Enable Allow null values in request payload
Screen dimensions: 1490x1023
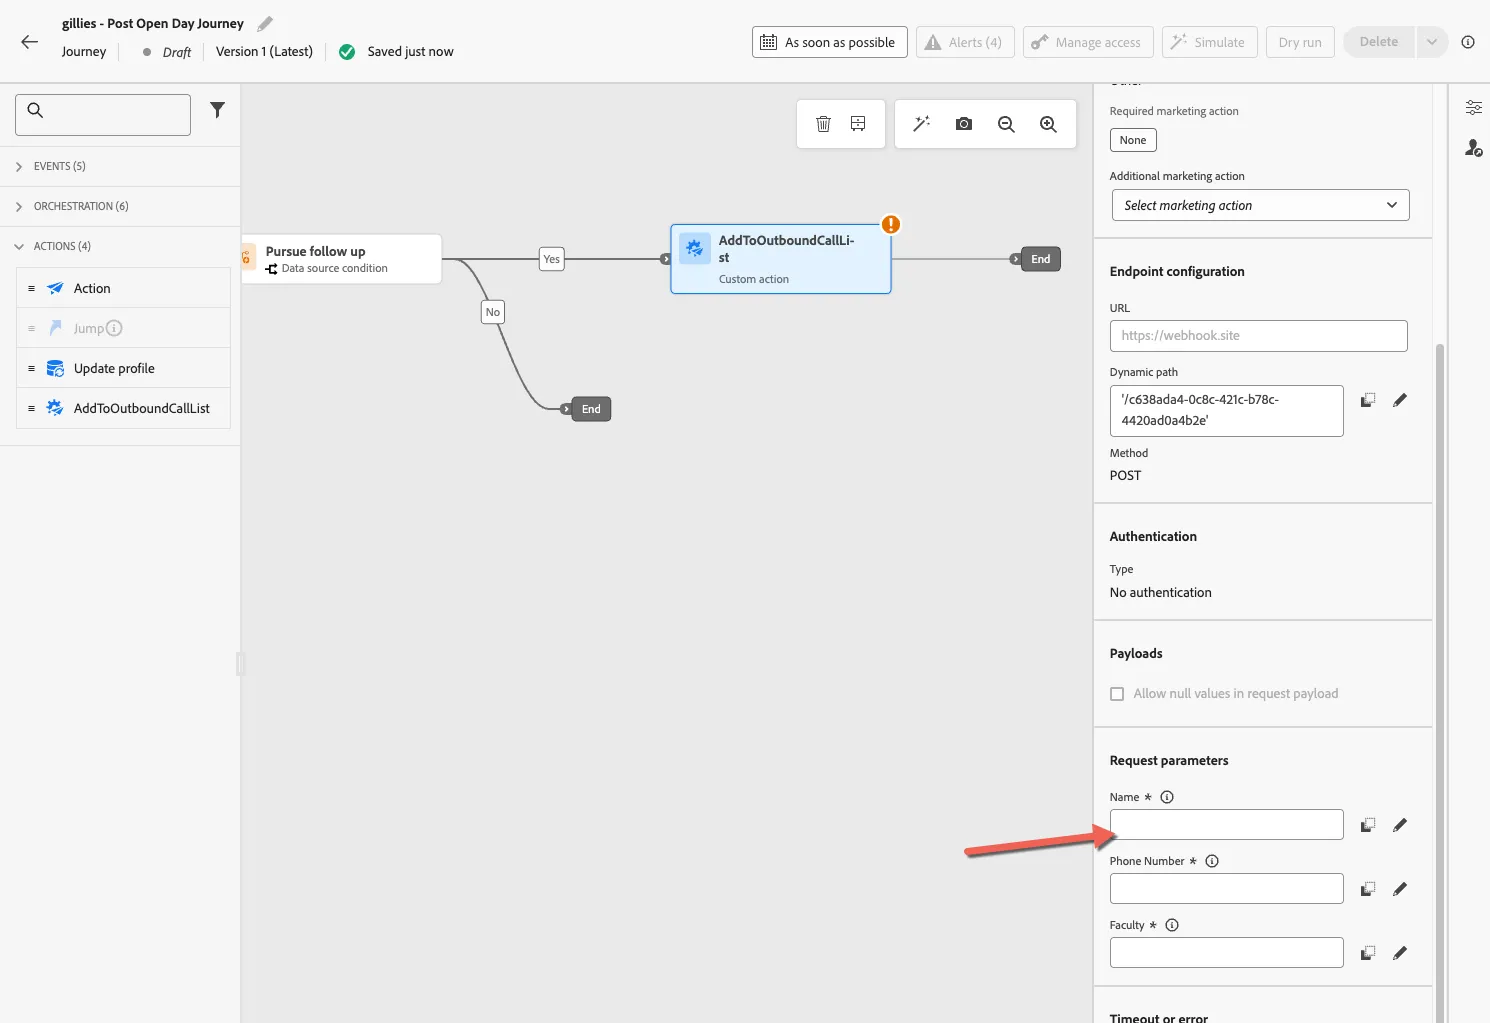pos(1117,694)
